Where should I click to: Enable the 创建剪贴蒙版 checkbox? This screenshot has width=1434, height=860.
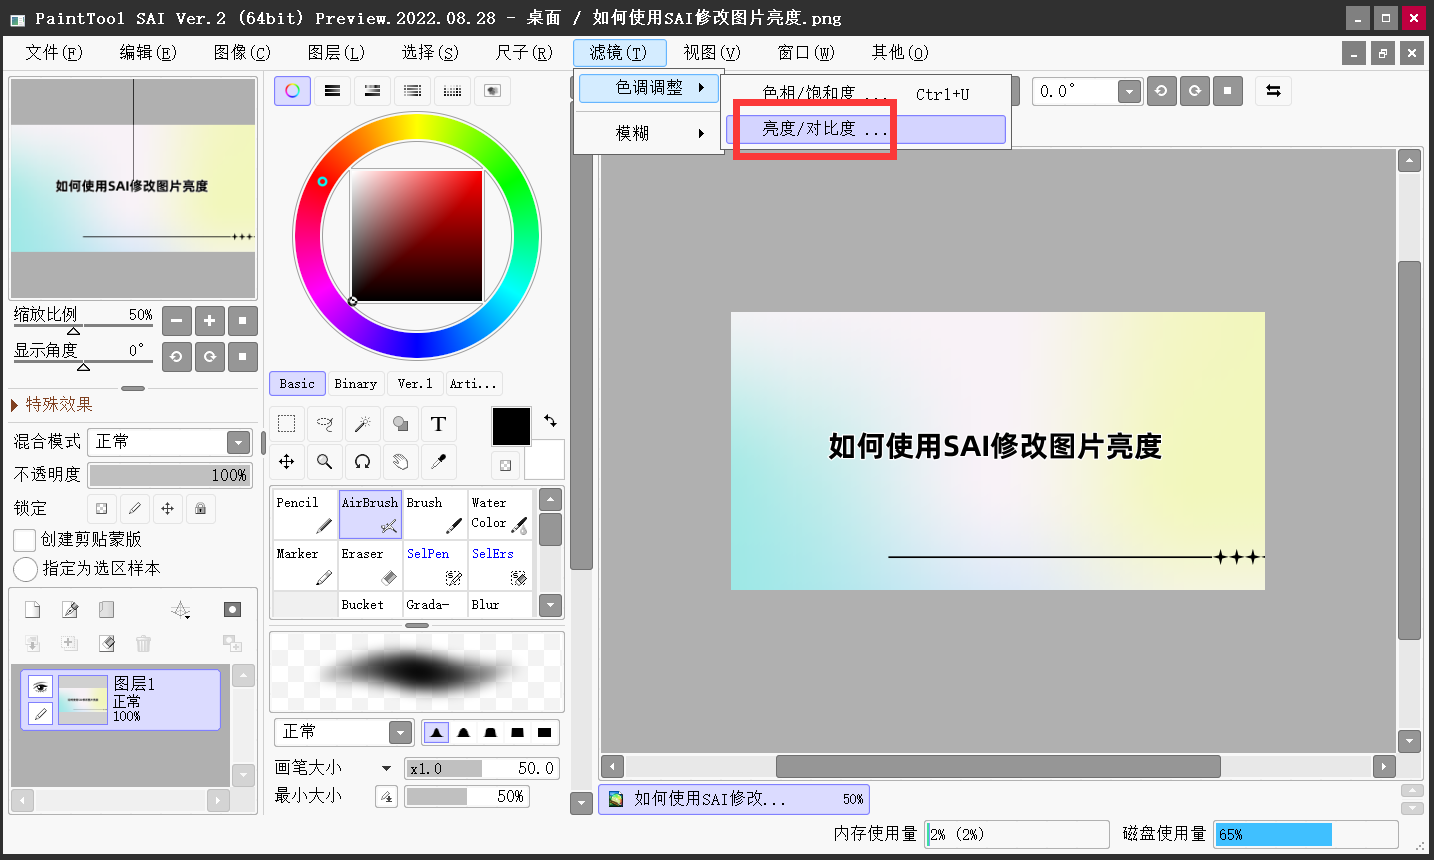click(25, 540)
